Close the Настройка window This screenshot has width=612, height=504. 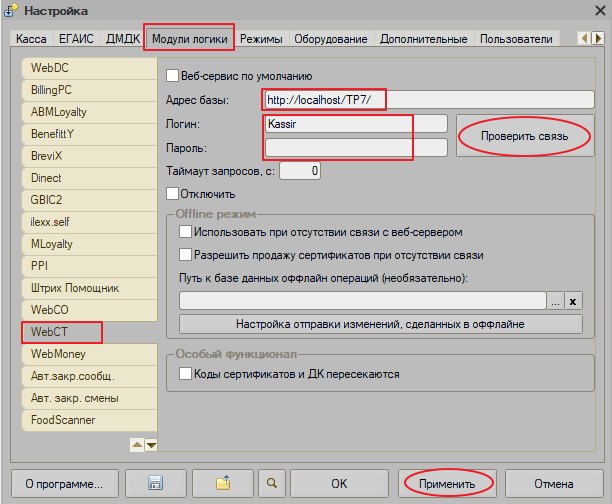tap(600, 11)
